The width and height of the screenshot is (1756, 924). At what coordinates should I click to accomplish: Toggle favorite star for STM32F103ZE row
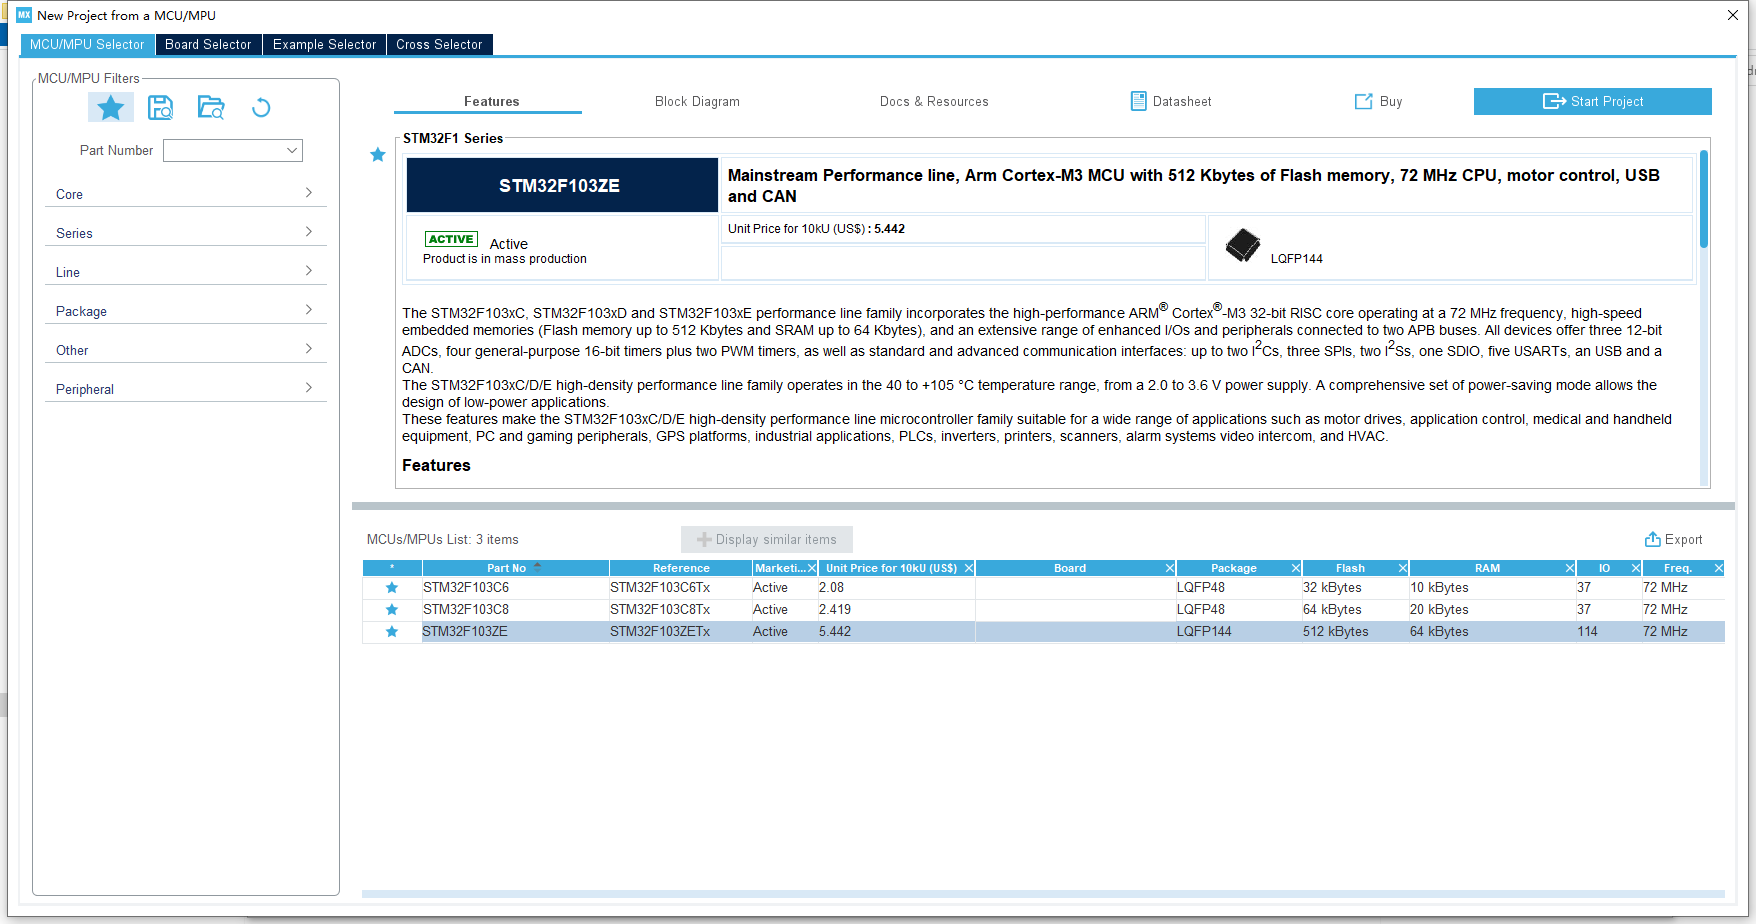(392, 632)
